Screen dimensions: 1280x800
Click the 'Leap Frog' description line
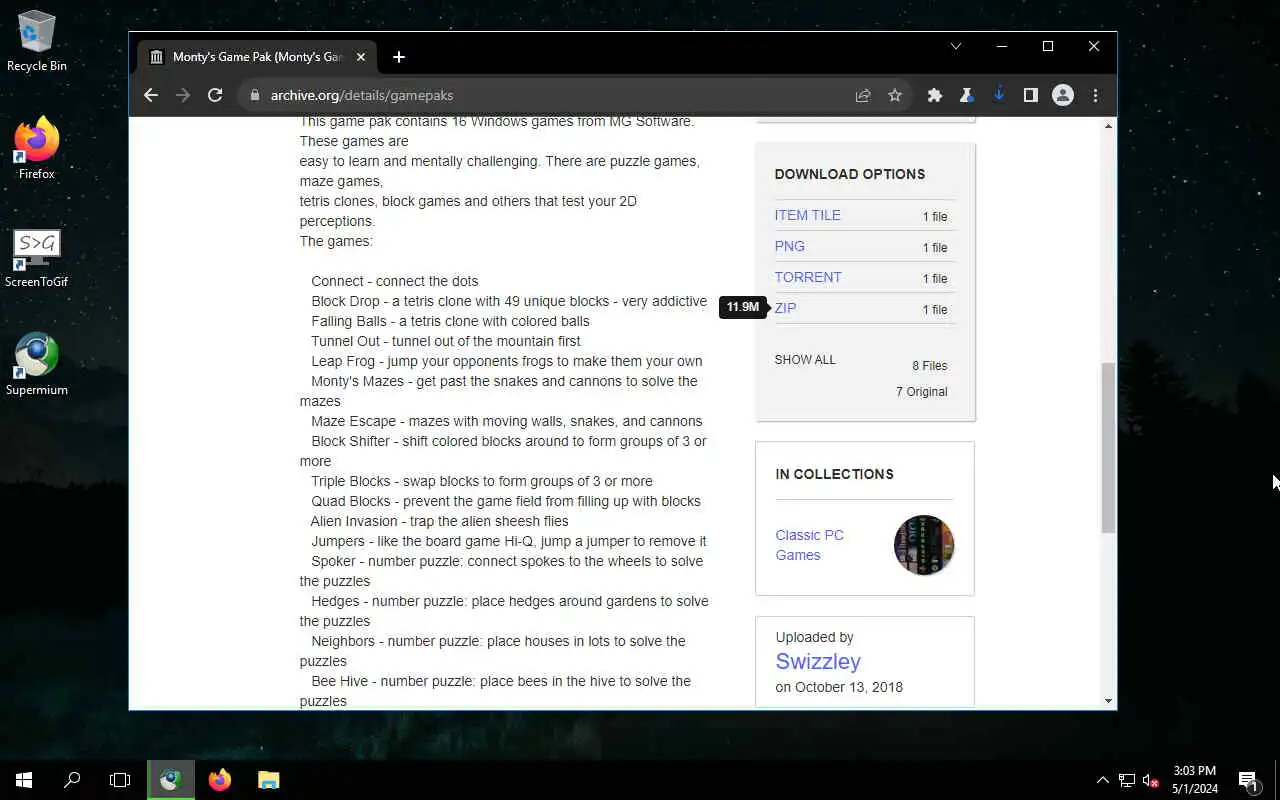click(507, 361)
